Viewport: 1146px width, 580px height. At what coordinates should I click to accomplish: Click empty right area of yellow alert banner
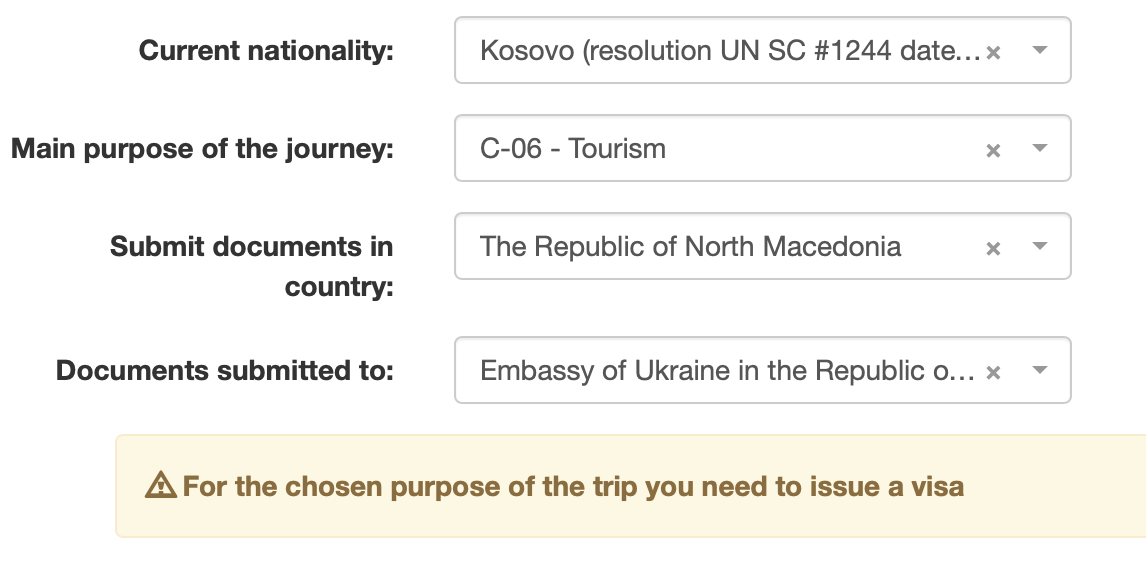coord(1060,487)
